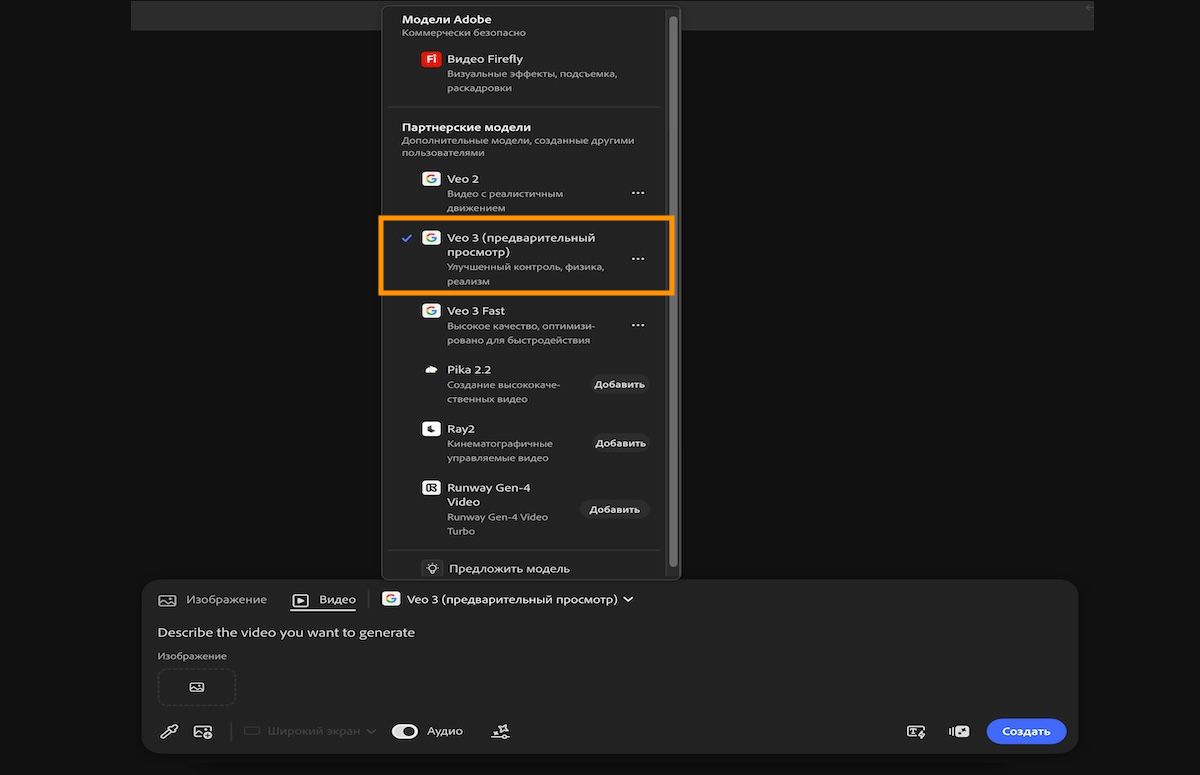Click the Ray2 model name
The width and height of the screenshot is (1200, 775).
point(461,429)
